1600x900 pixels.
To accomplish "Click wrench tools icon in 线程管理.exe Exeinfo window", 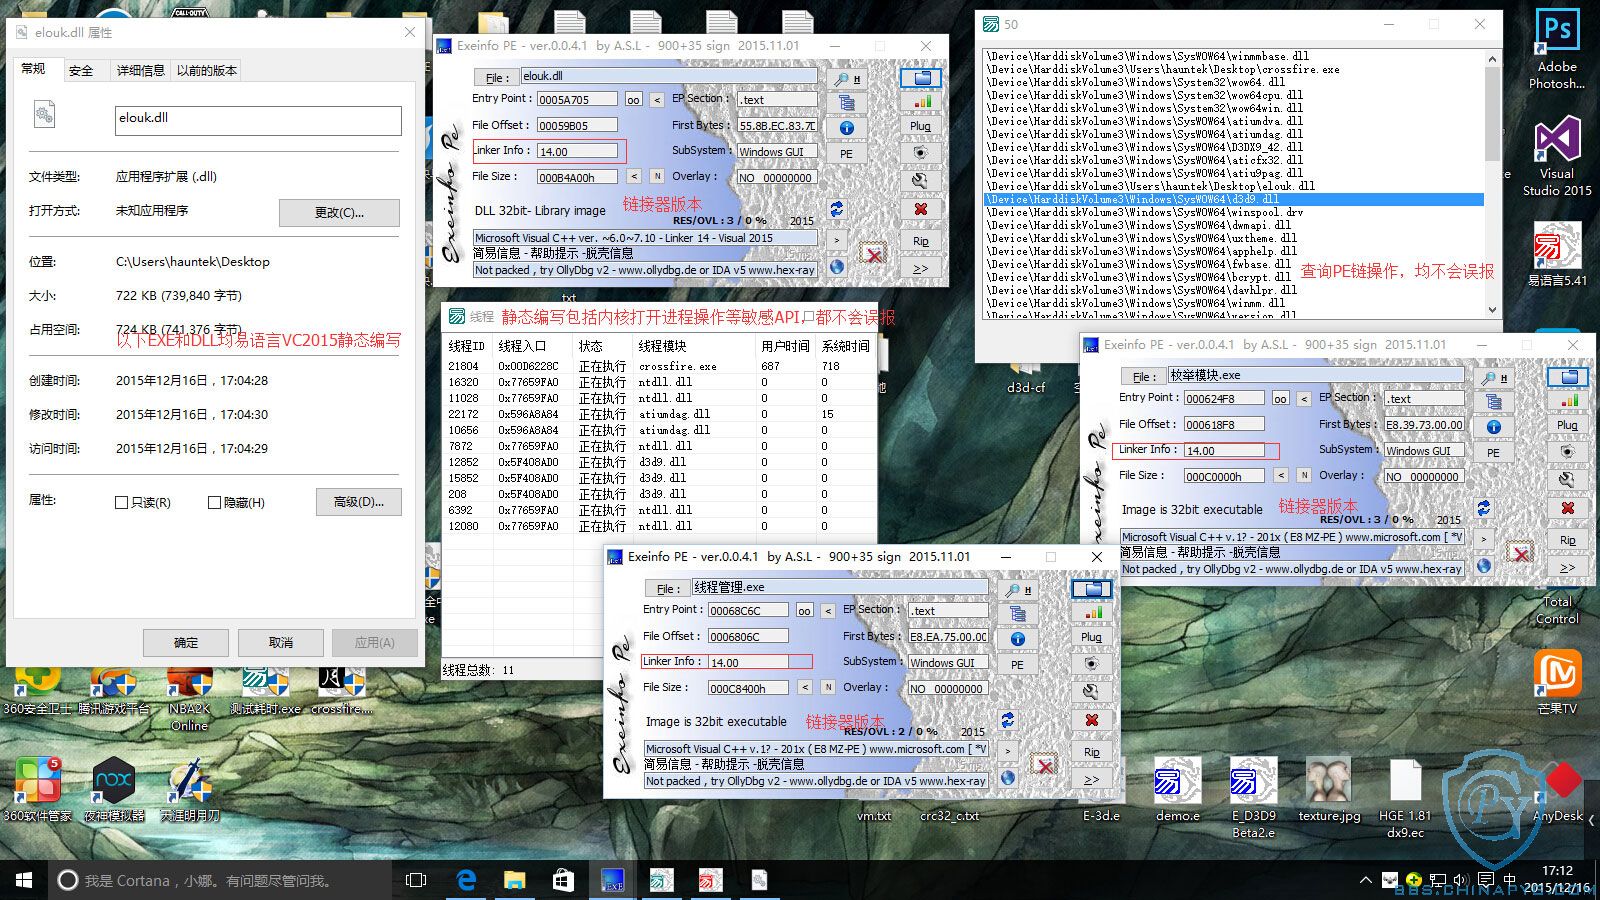I will point(1091,691).
